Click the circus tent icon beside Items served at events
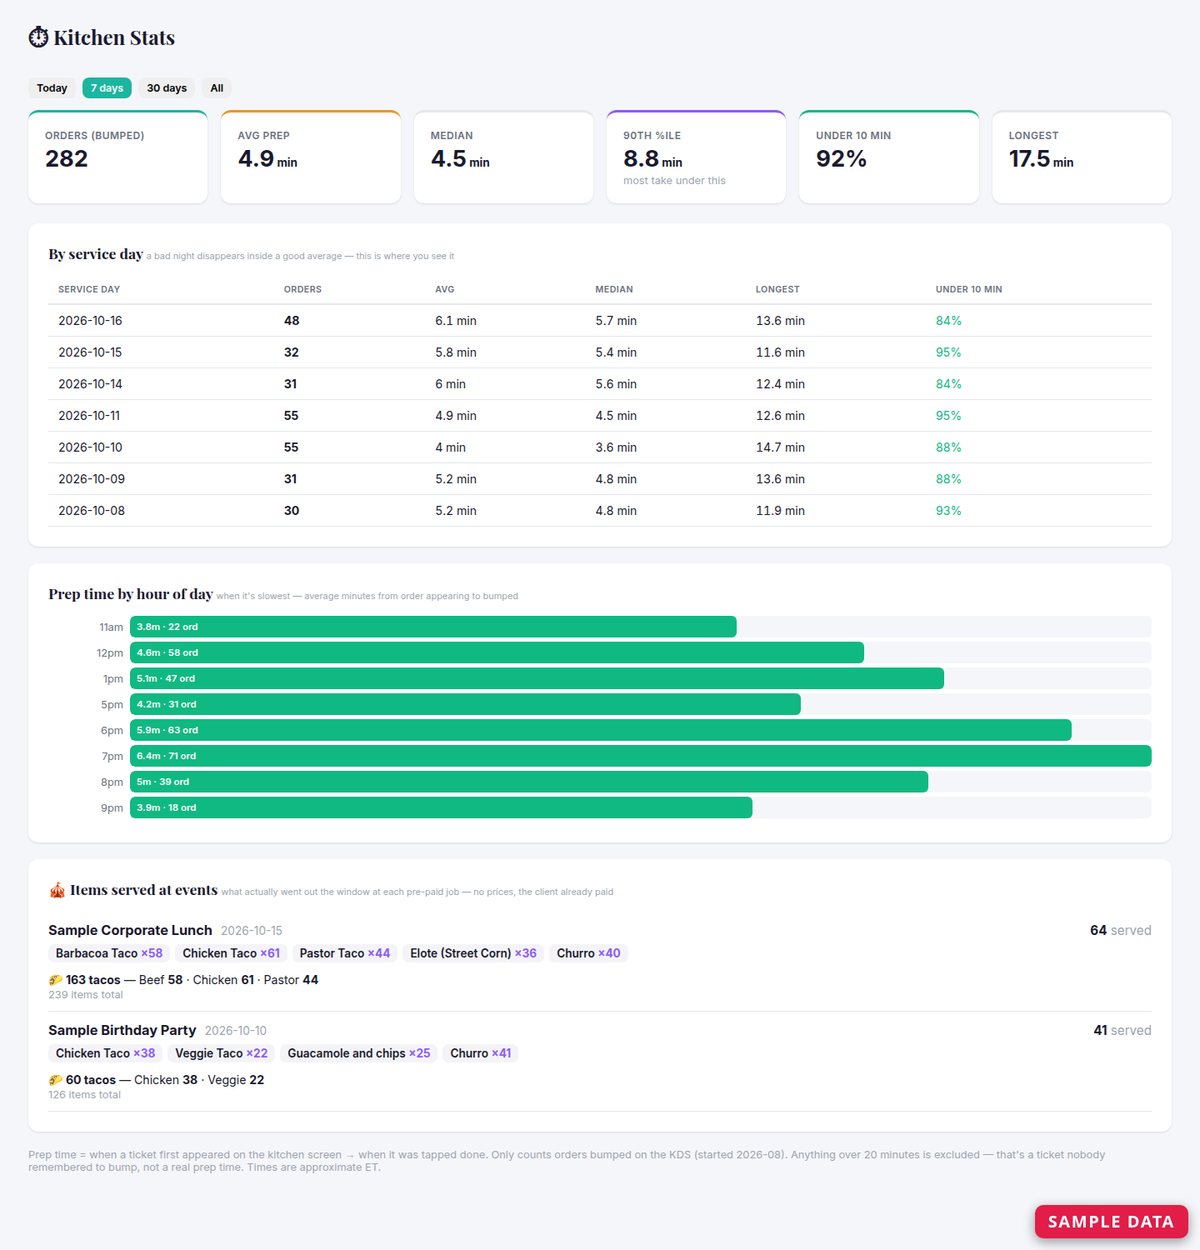Screen dimensions: 1200x1250 point(57,890)
